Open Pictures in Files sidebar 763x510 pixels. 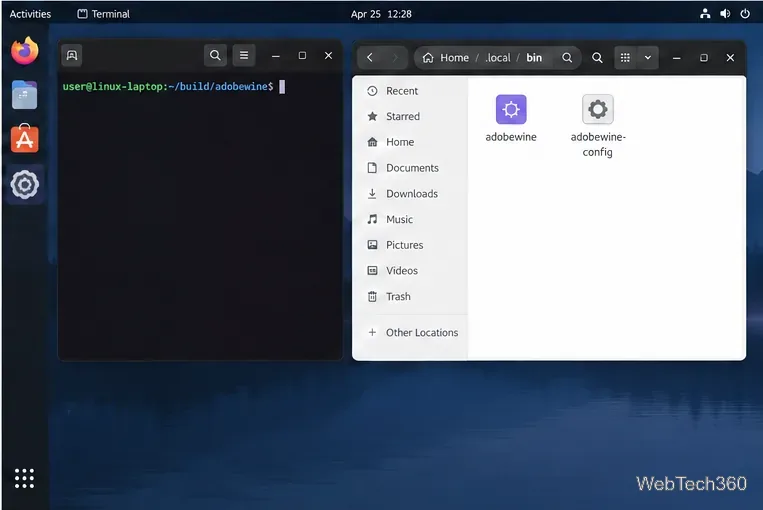click(x=410, y=245)
